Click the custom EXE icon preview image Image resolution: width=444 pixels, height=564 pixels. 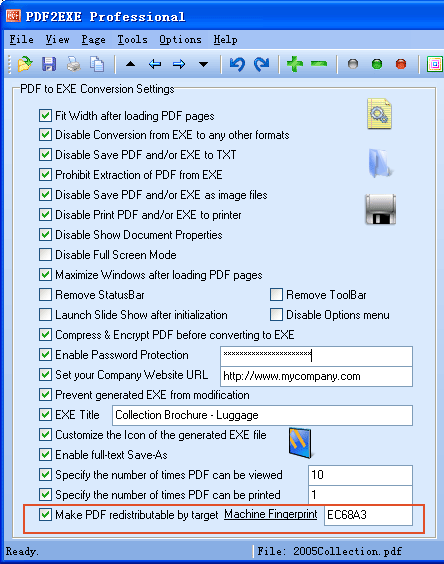(300, 443)
